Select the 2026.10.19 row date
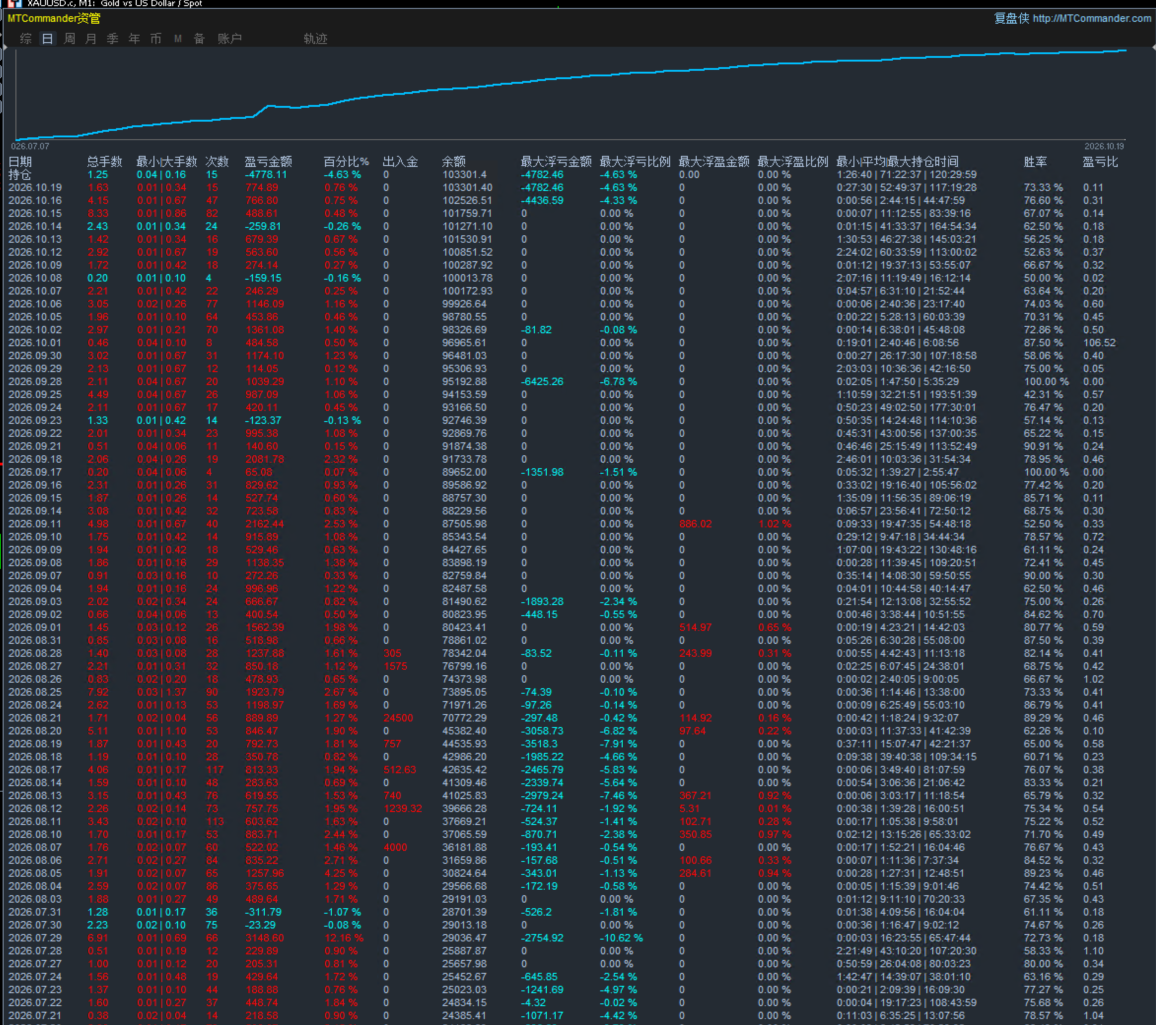Viewport: 1156px width, 1025px height. (35, 188)
